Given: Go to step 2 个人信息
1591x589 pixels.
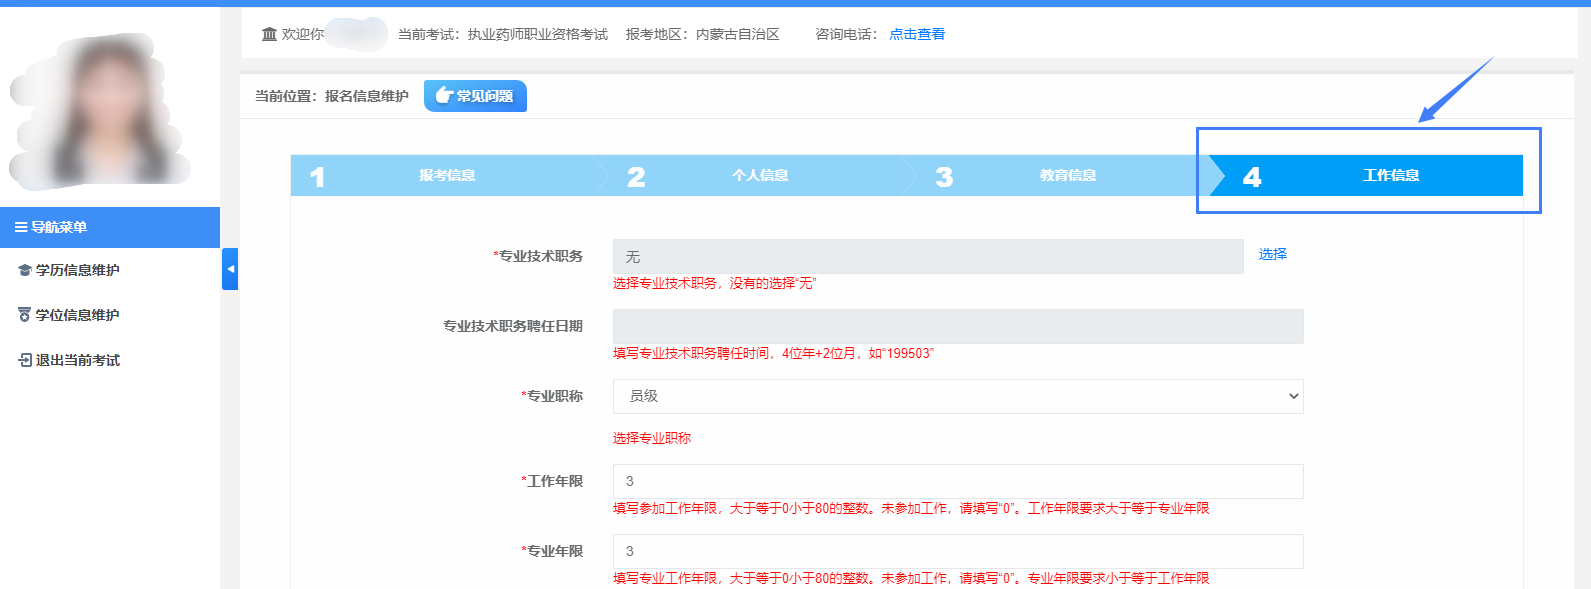Looking at the screenshot, I should click(759, 176).
